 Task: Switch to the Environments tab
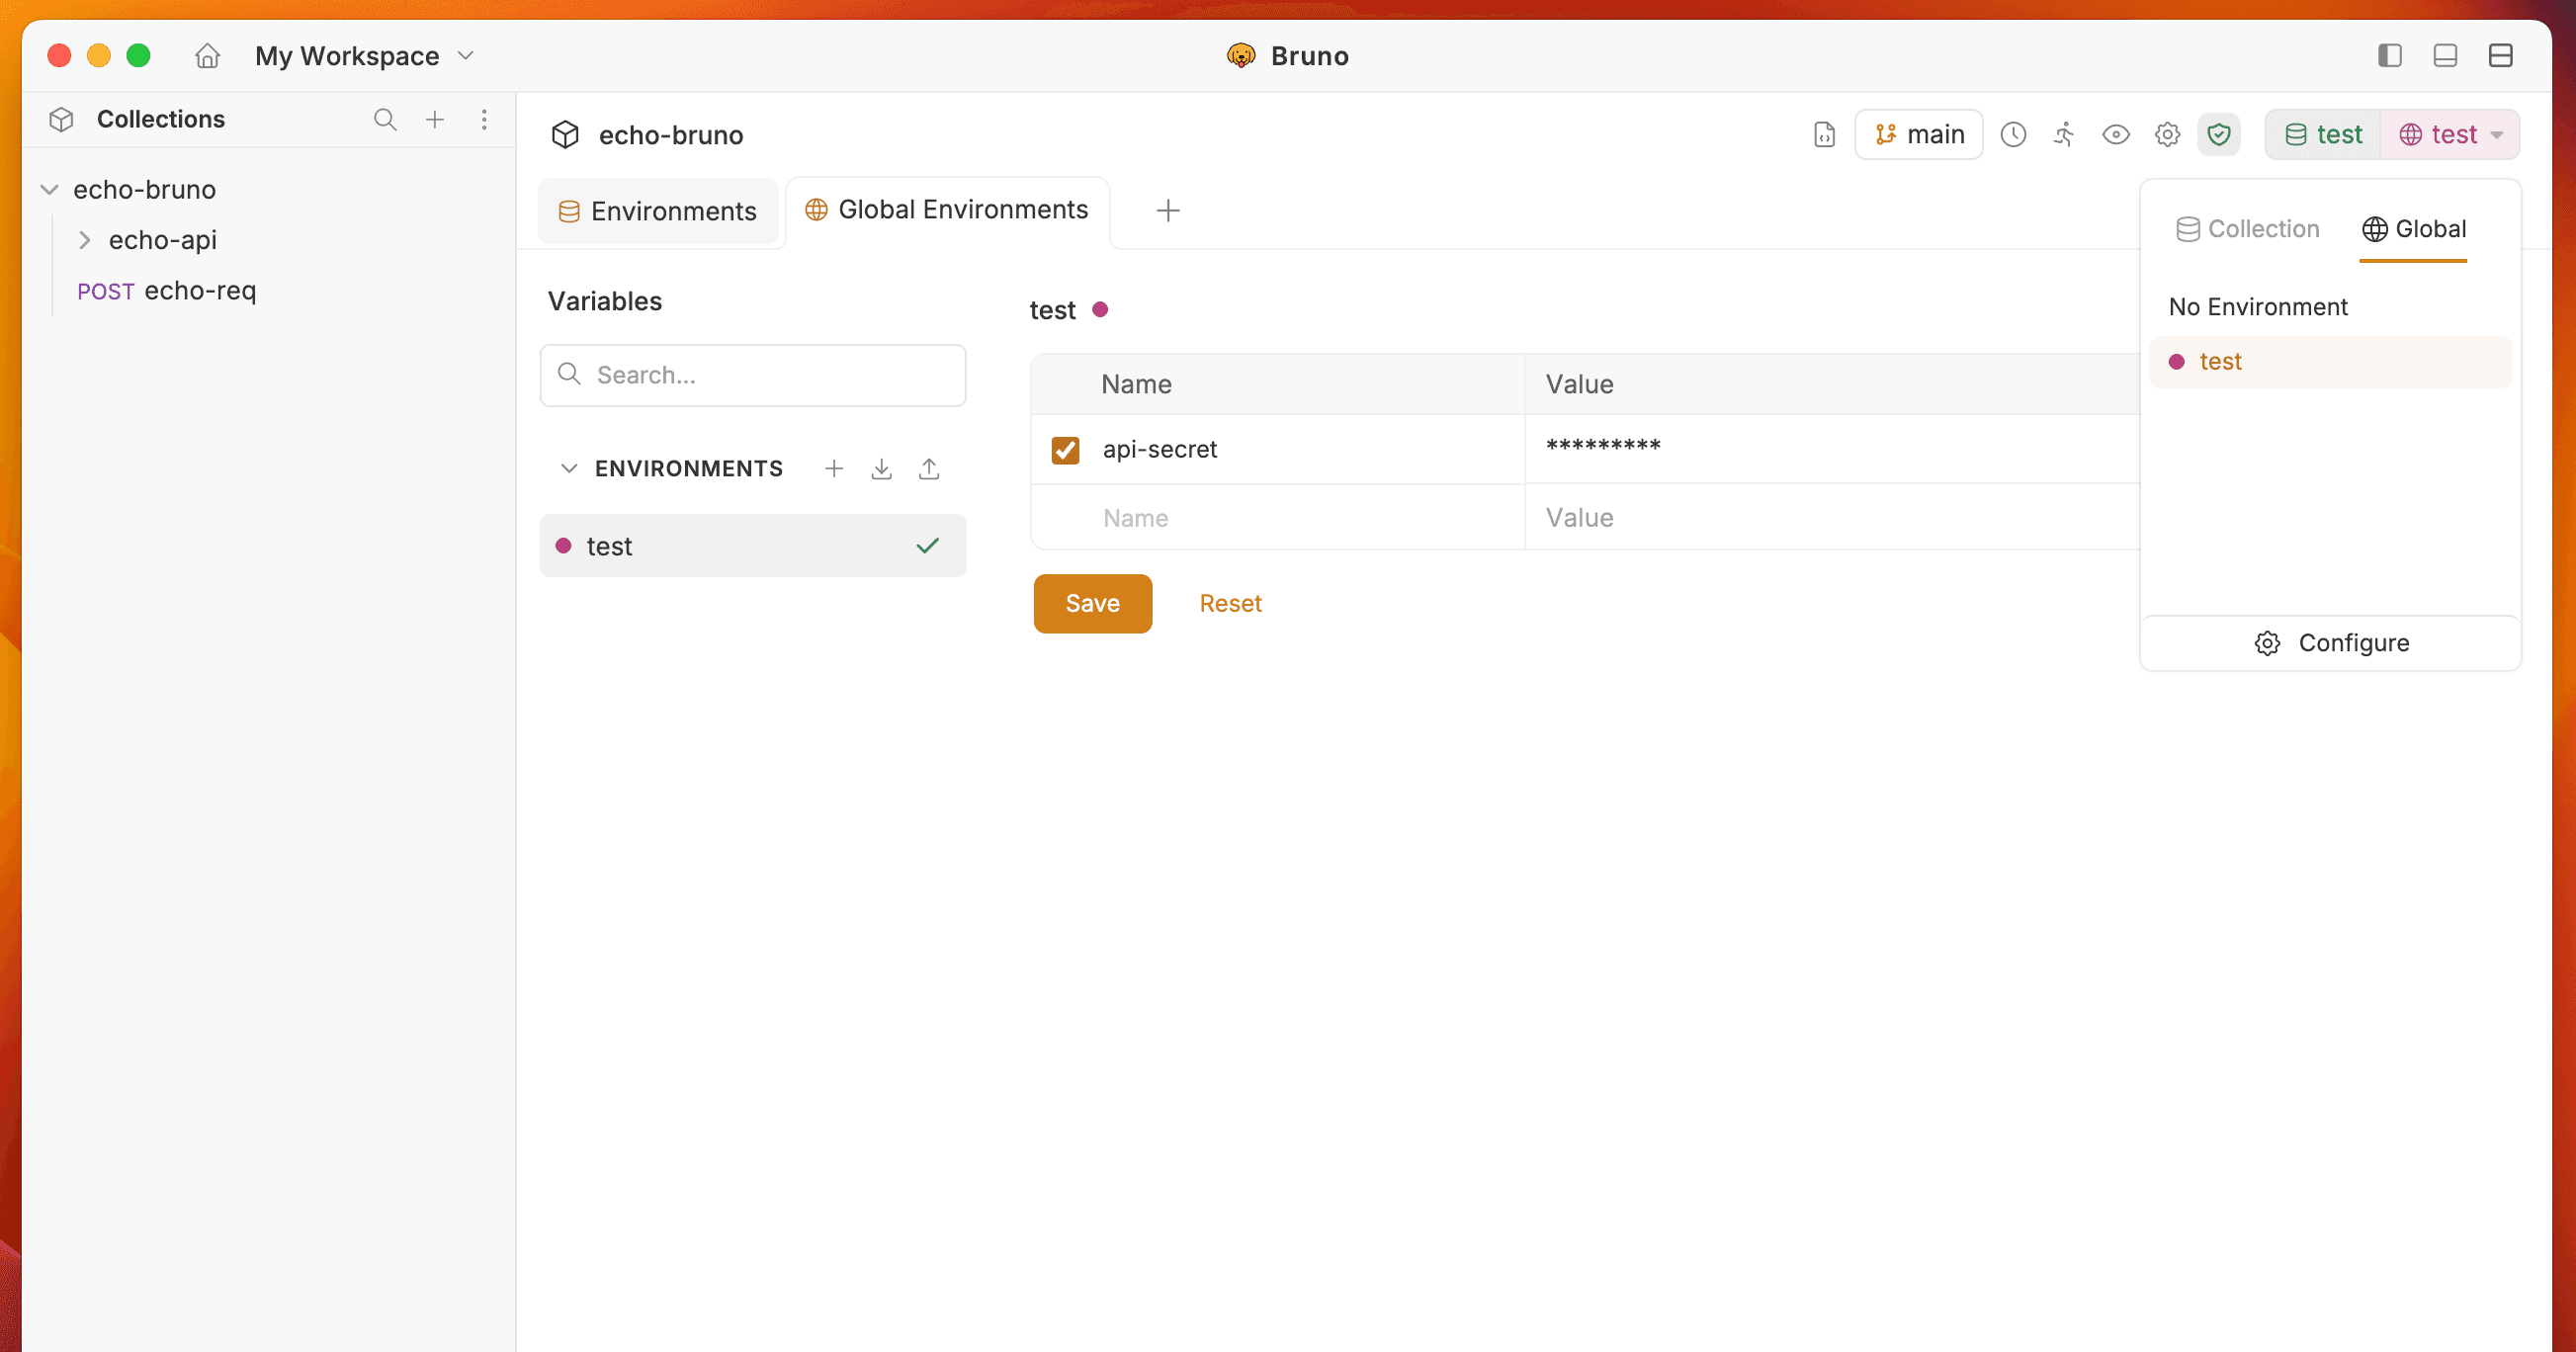(x=658, y=211)
